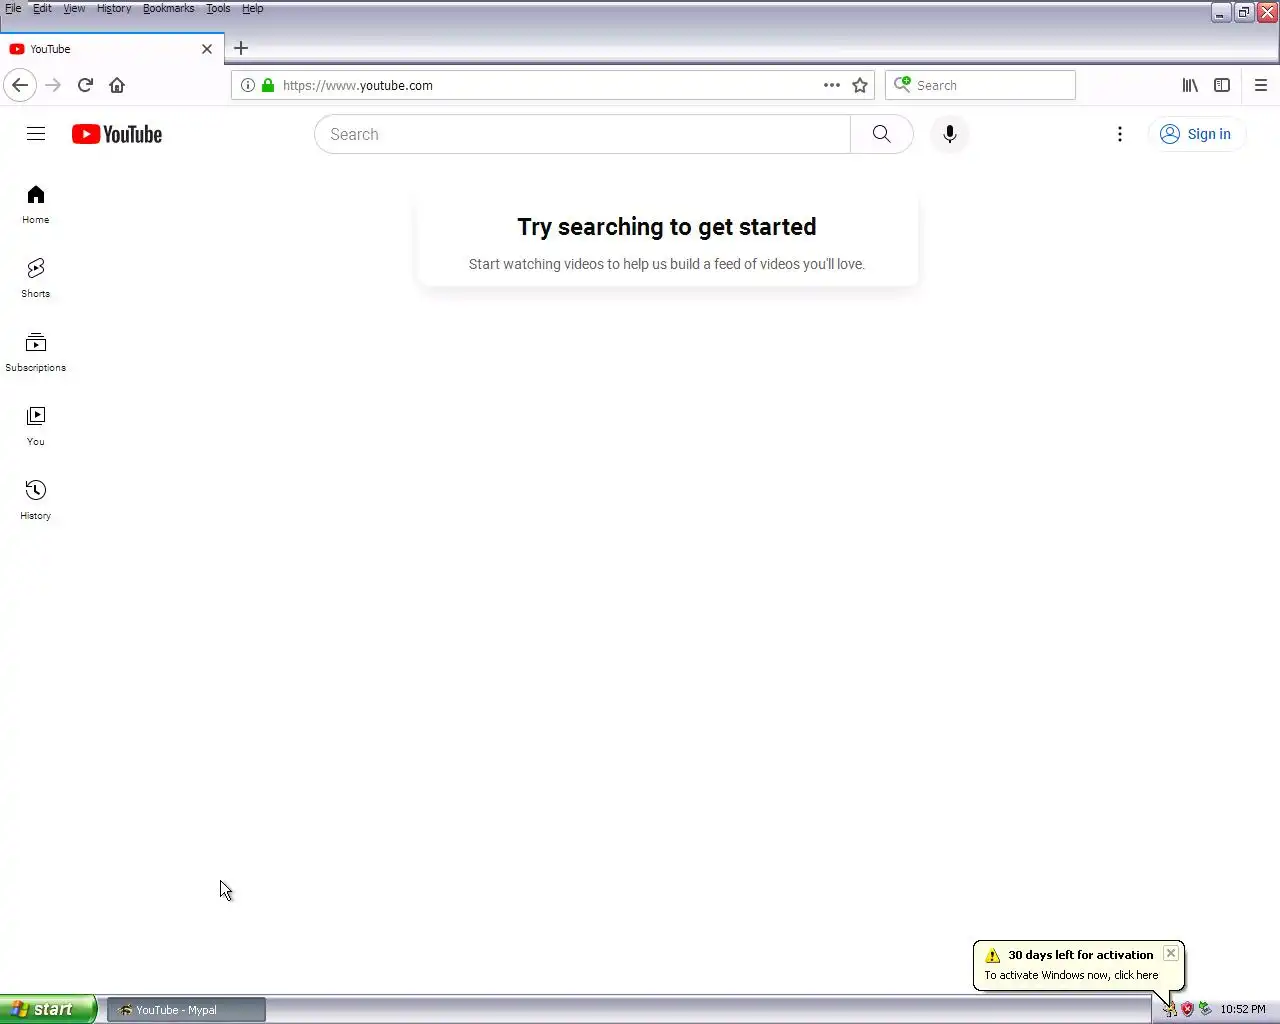The image size is (1280, 1024).
Task: Go to Home in YouTube sidebar
Action: pos(36,204)
